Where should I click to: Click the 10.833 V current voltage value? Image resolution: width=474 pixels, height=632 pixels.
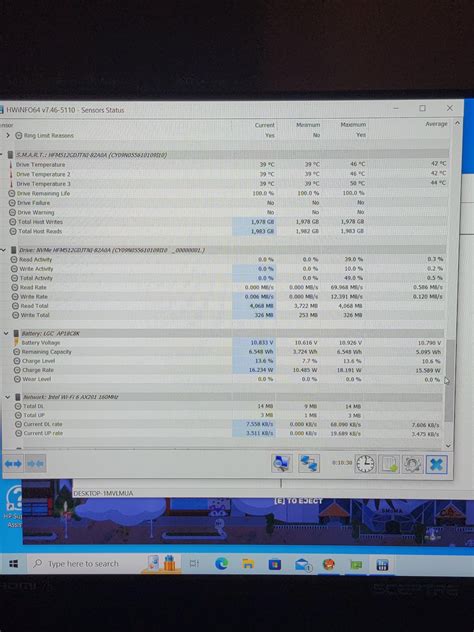click(262, 343)
